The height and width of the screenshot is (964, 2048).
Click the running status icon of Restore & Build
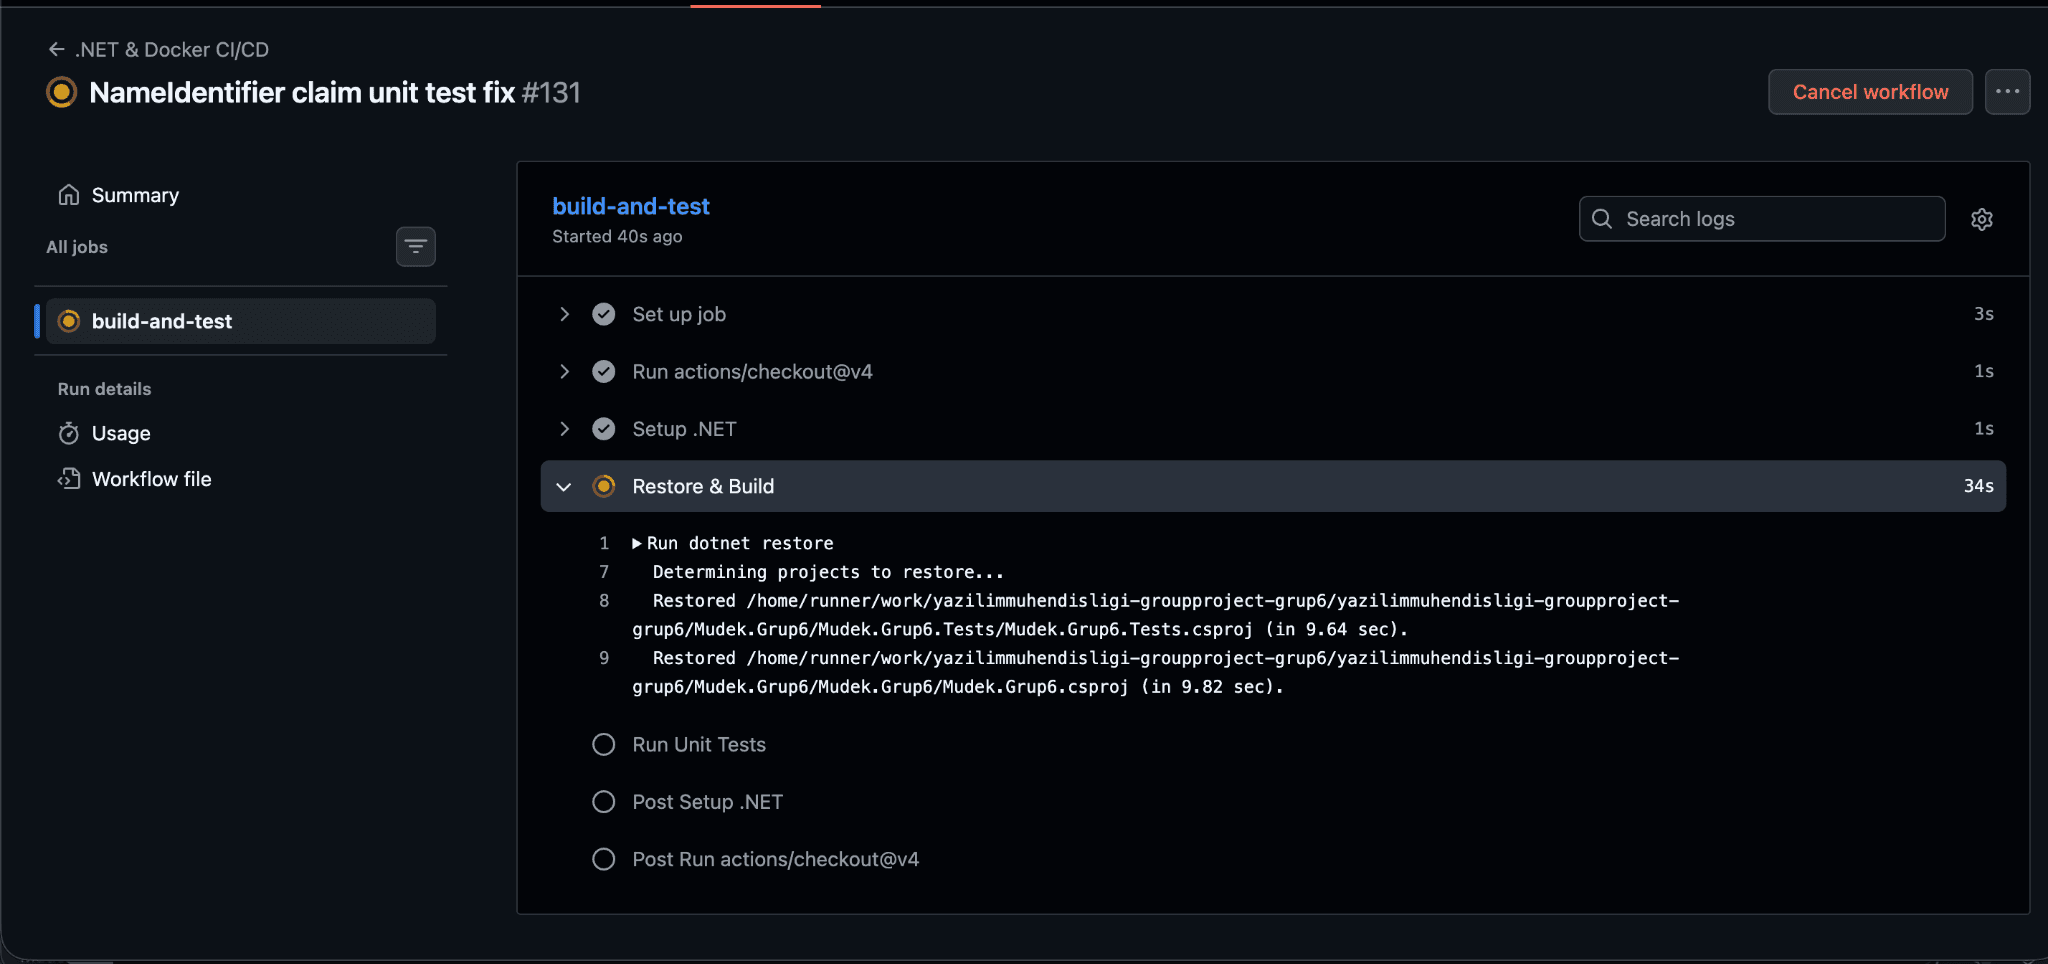(604, 486)
